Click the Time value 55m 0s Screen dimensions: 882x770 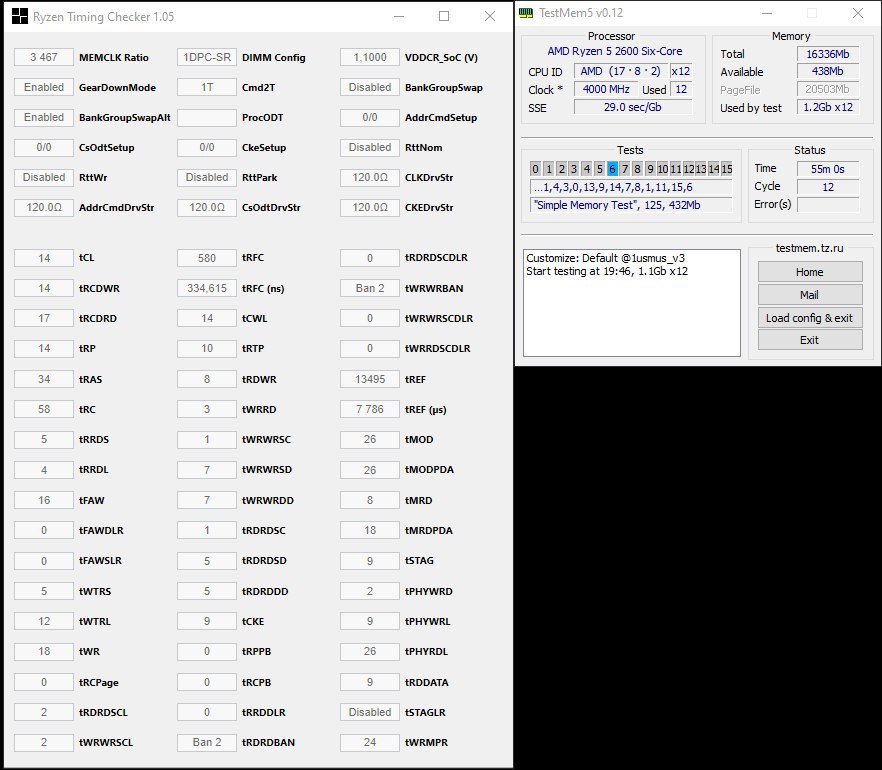point(827,169)
